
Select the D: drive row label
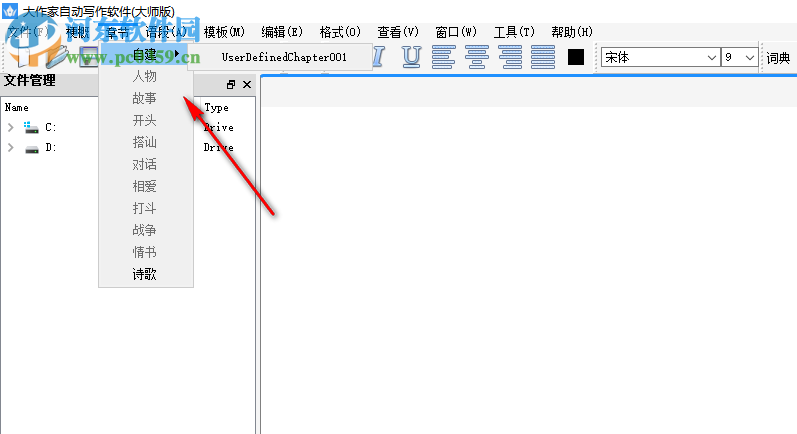coord(50,148)
